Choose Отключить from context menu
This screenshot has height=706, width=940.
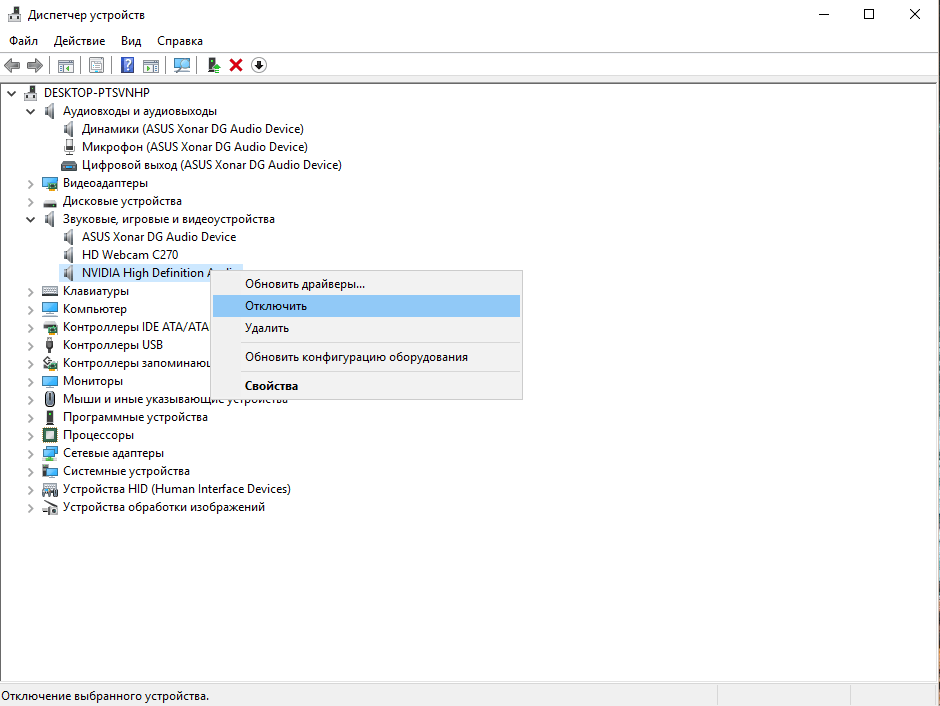click(366, 306)
